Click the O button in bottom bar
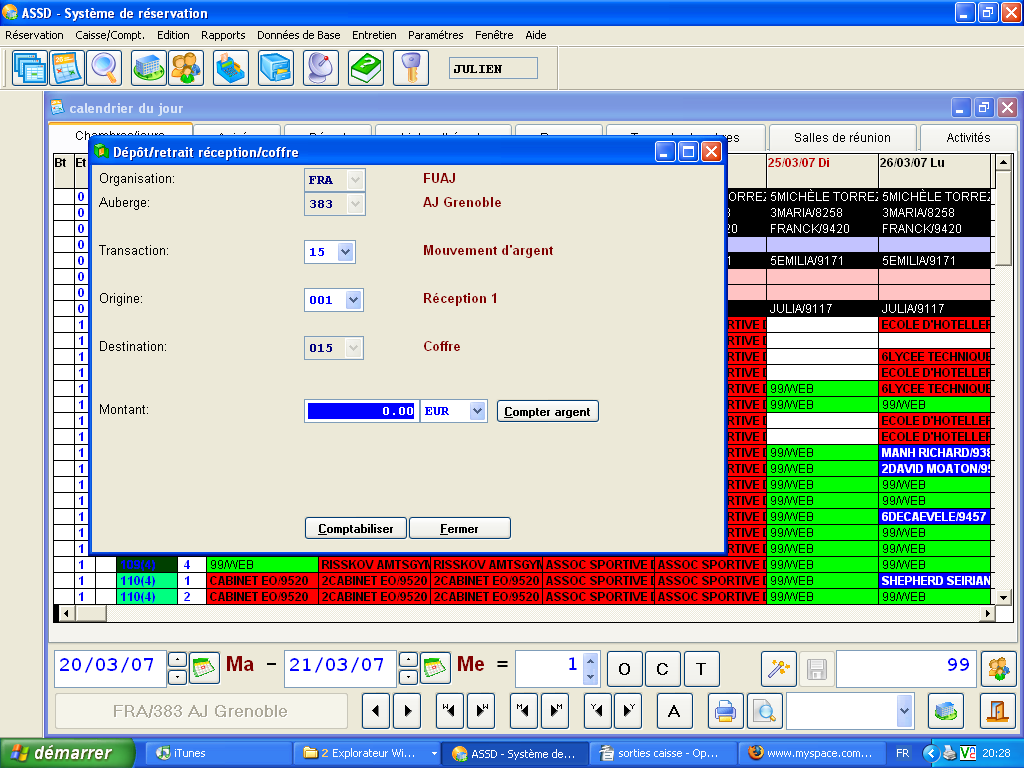Image resolution: width=1024 pixels, height=768 pixels. tap(624, 669)
